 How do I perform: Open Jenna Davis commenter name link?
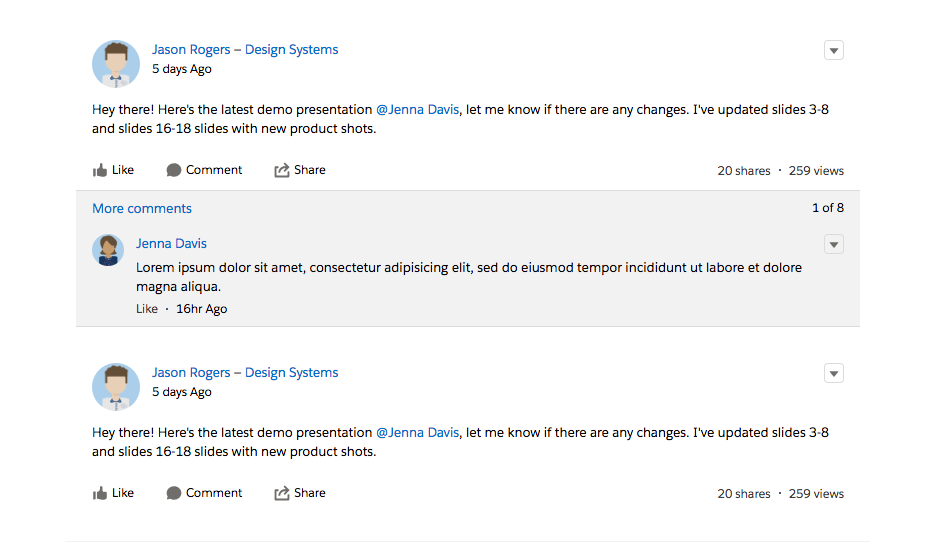172,244
